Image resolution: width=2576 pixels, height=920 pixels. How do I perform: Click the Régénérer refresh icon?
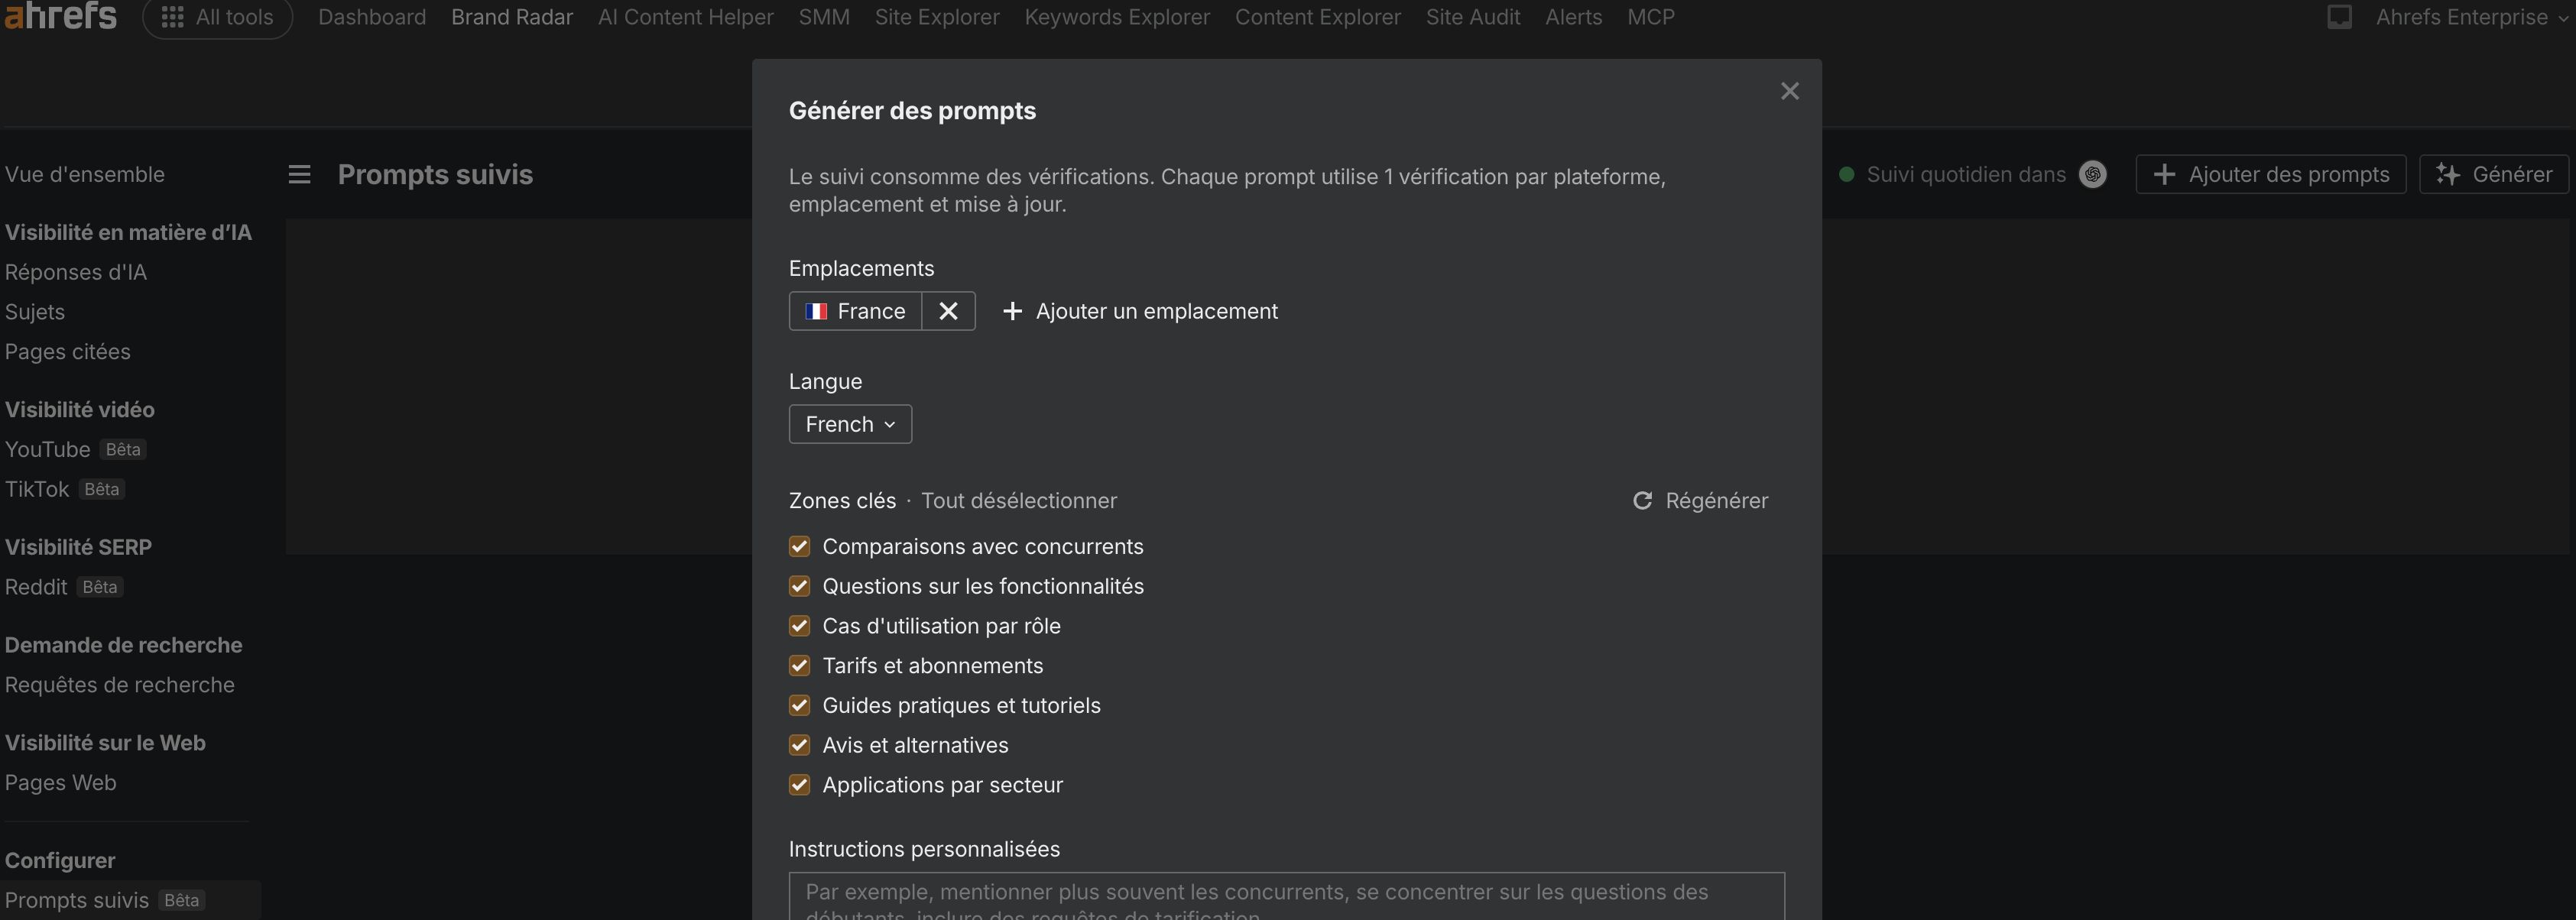(x=1642, y=500)
